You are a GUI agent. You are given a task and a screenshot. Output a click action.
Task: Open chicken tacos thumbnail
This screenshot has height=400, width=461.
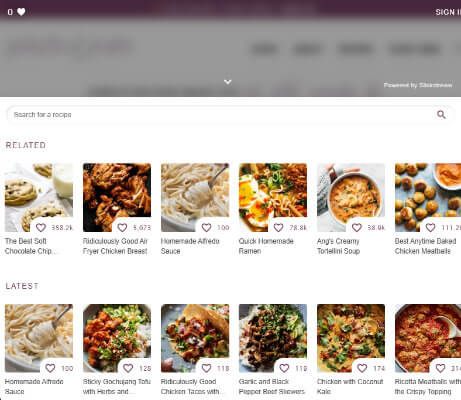pos(195,338)
